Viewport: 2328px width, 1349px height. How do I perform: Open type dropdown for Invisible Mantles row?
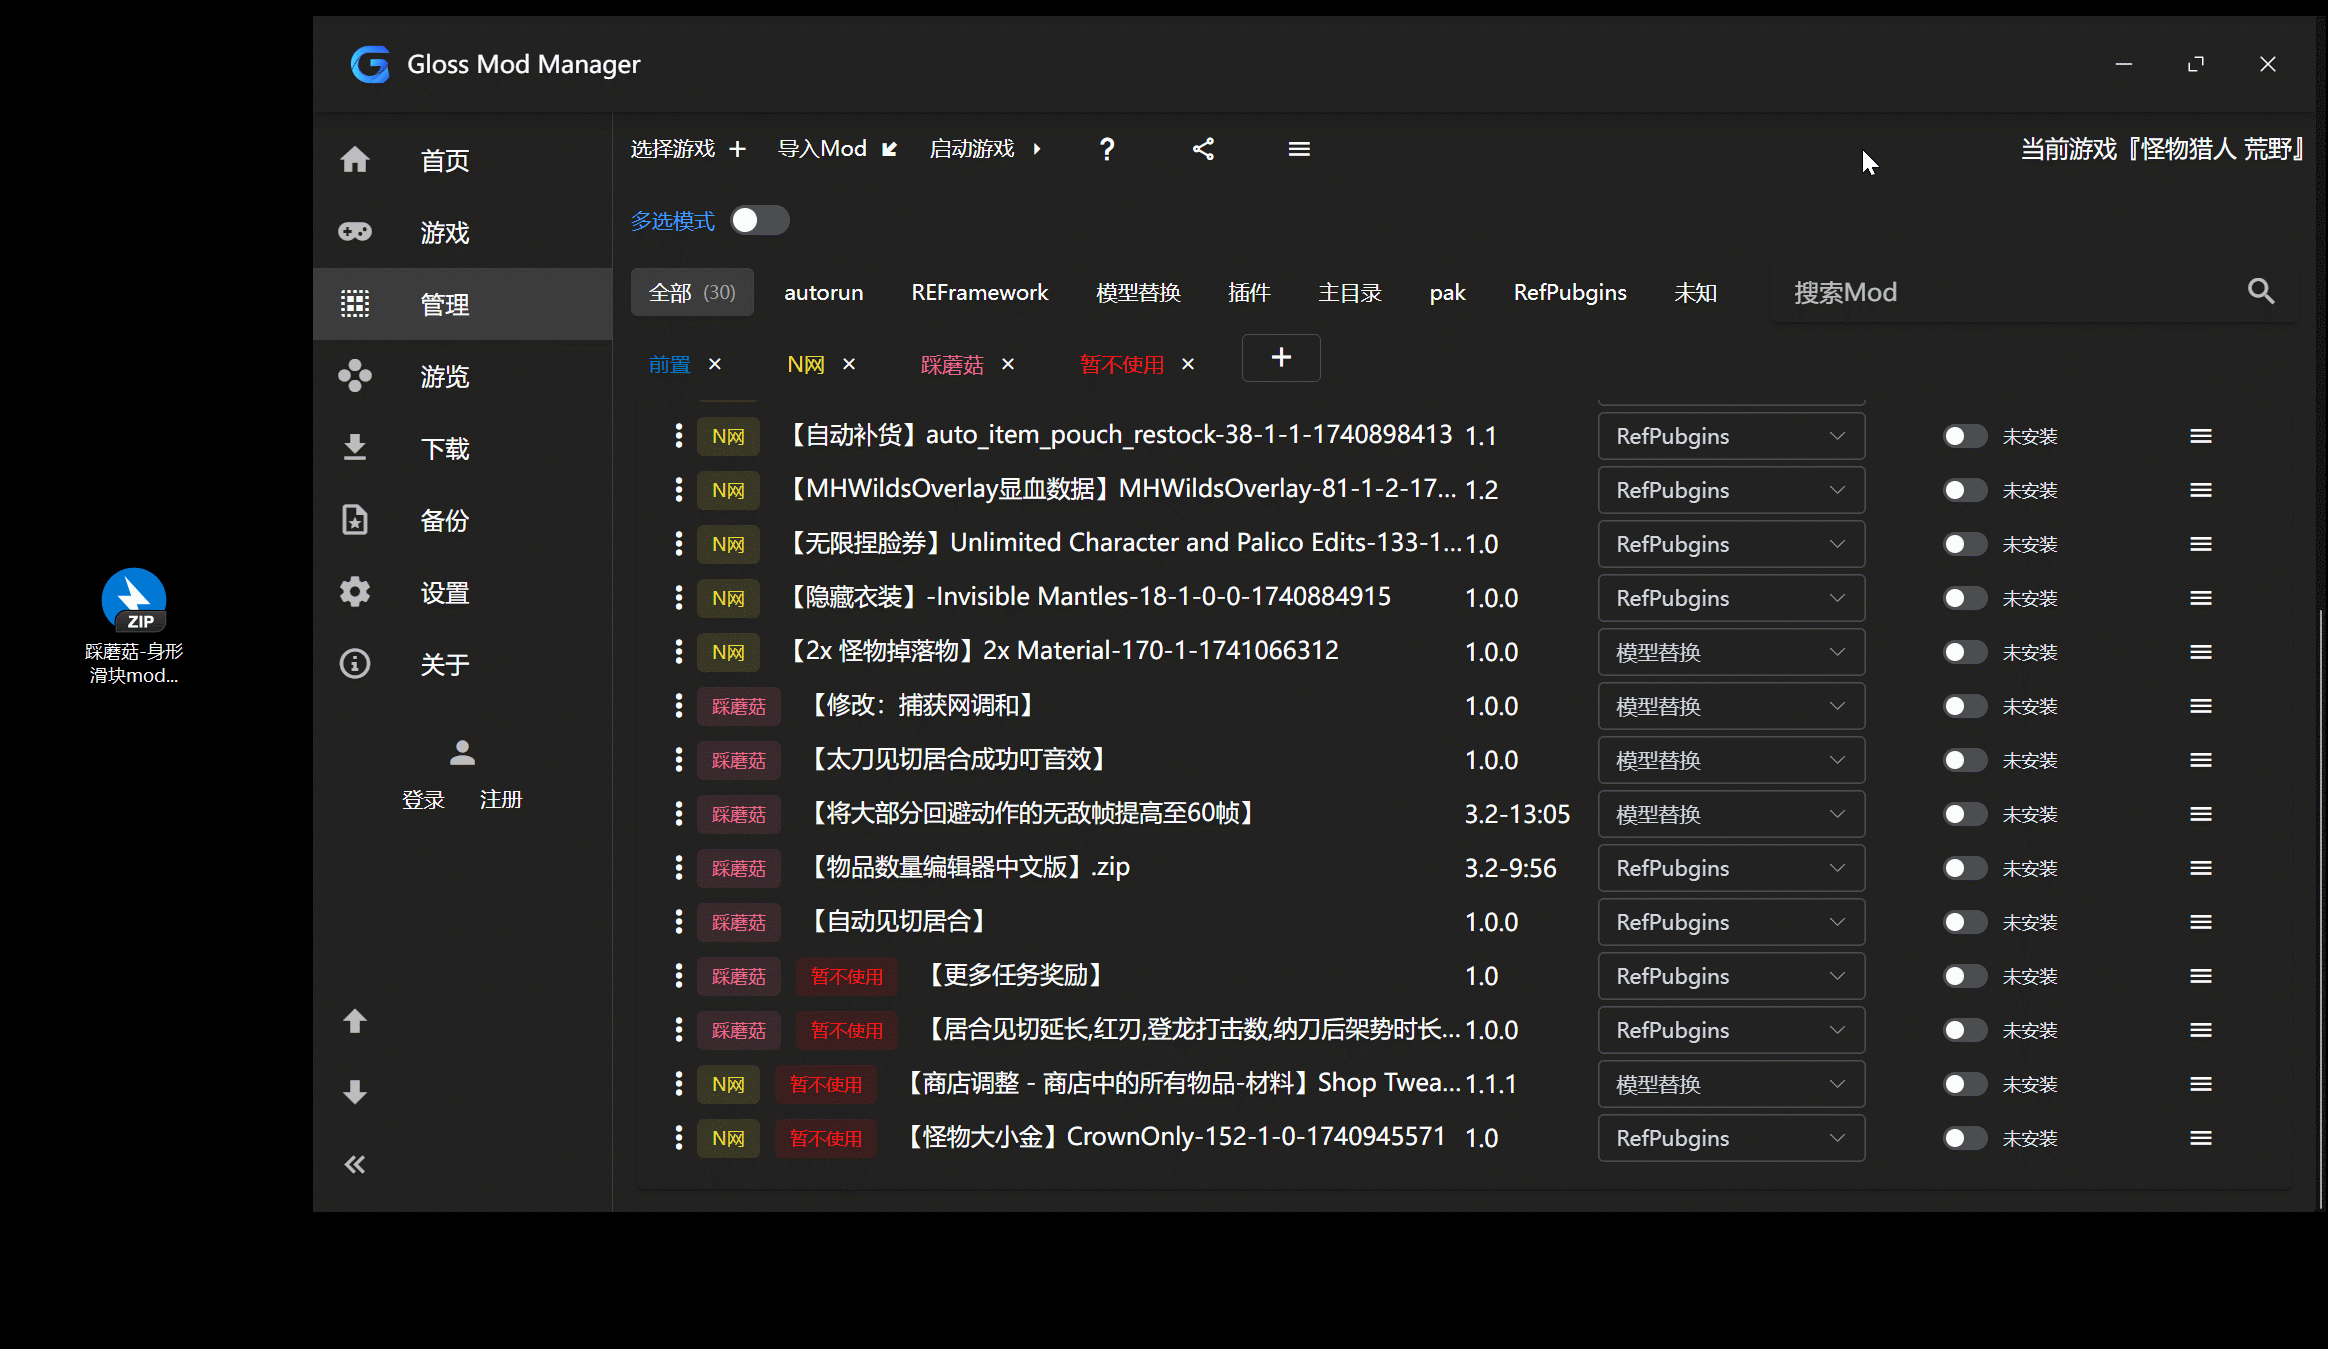coord(1731,598)
